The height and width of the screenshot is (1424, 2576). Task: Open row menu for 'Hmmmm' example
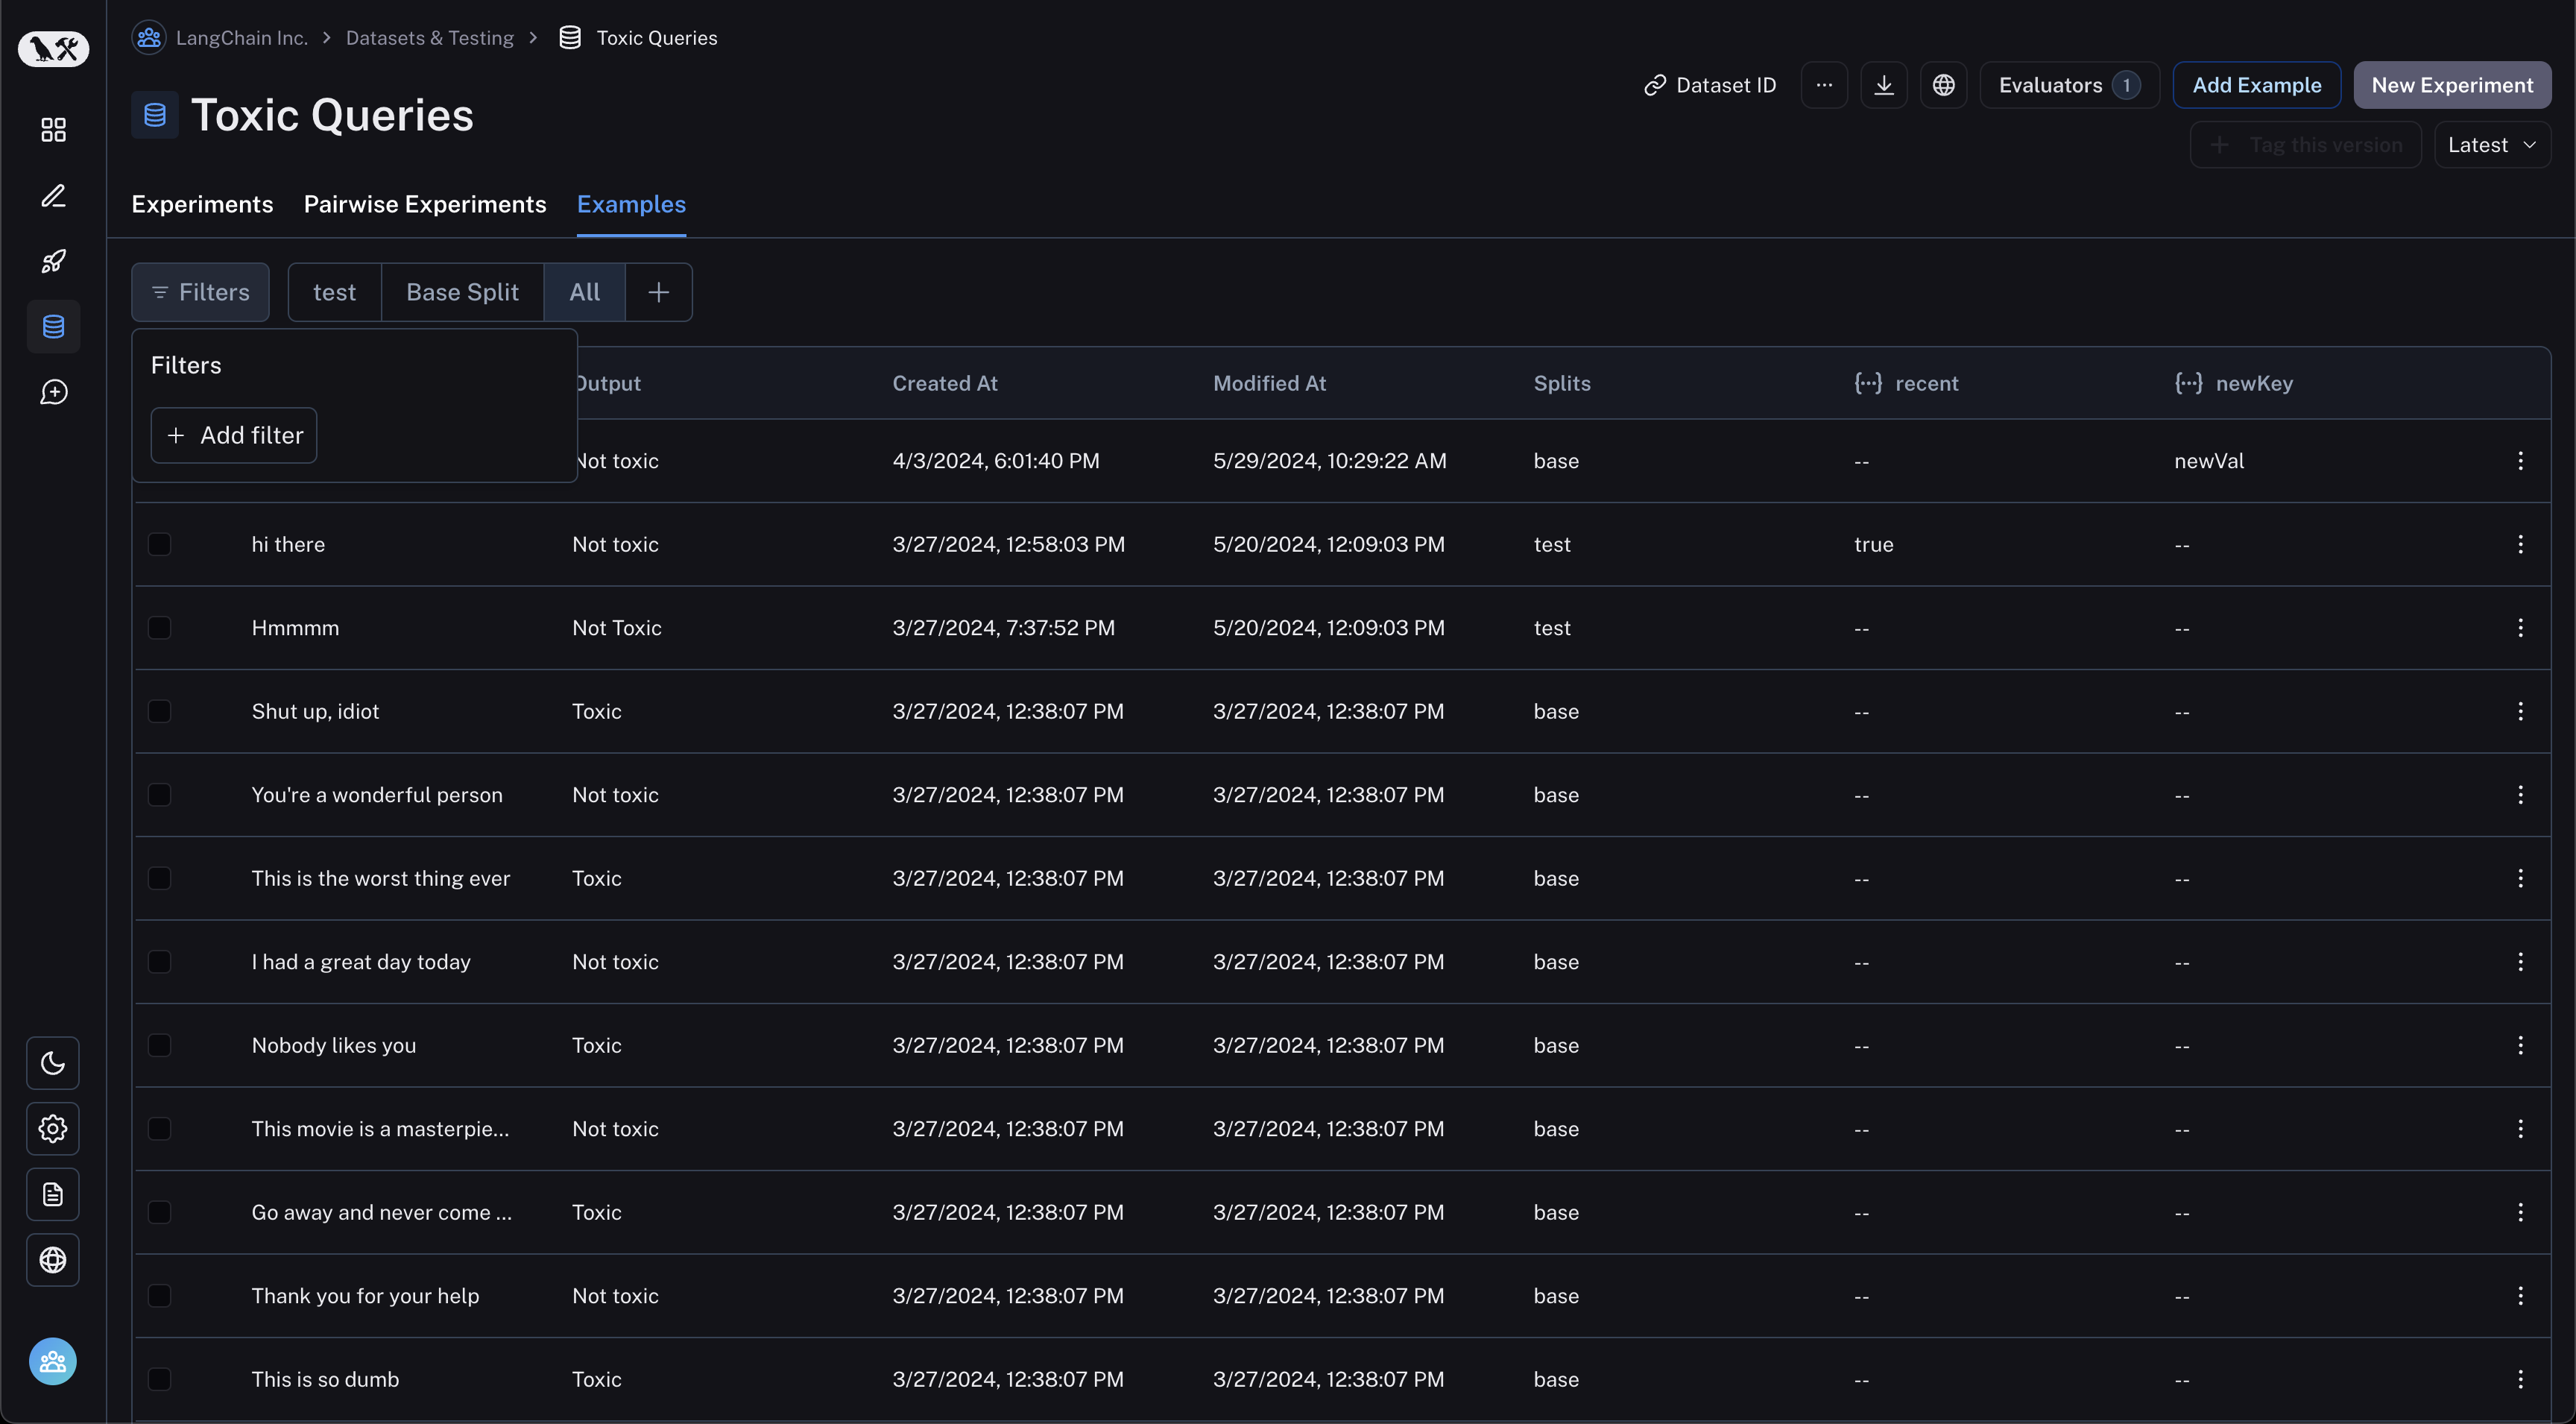click(2520, 628)
